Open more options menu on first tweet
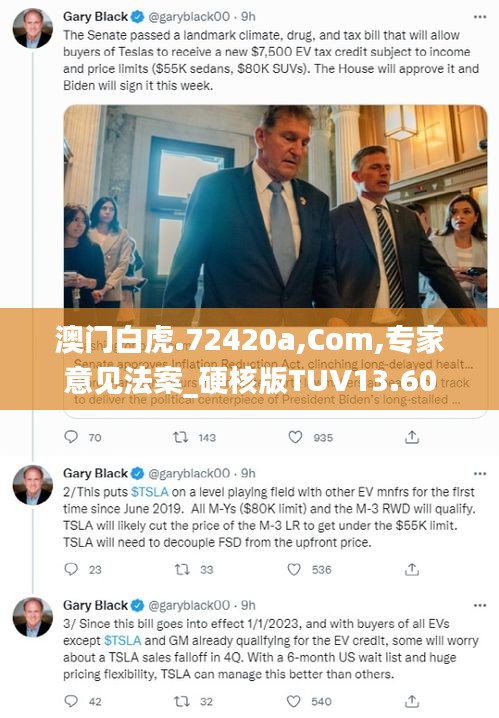Image resolution: width=499 pixels, height=718 pixels. (480, 17)
